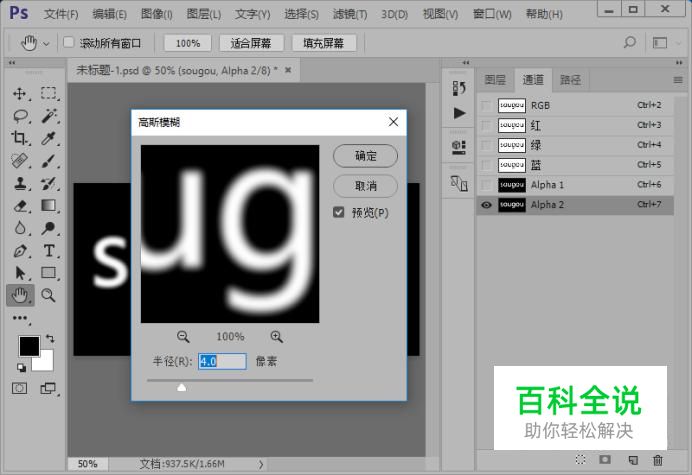Show the Red channel visibility
Image resolution: width=692 pixels, height=475 pixels.
486,125
